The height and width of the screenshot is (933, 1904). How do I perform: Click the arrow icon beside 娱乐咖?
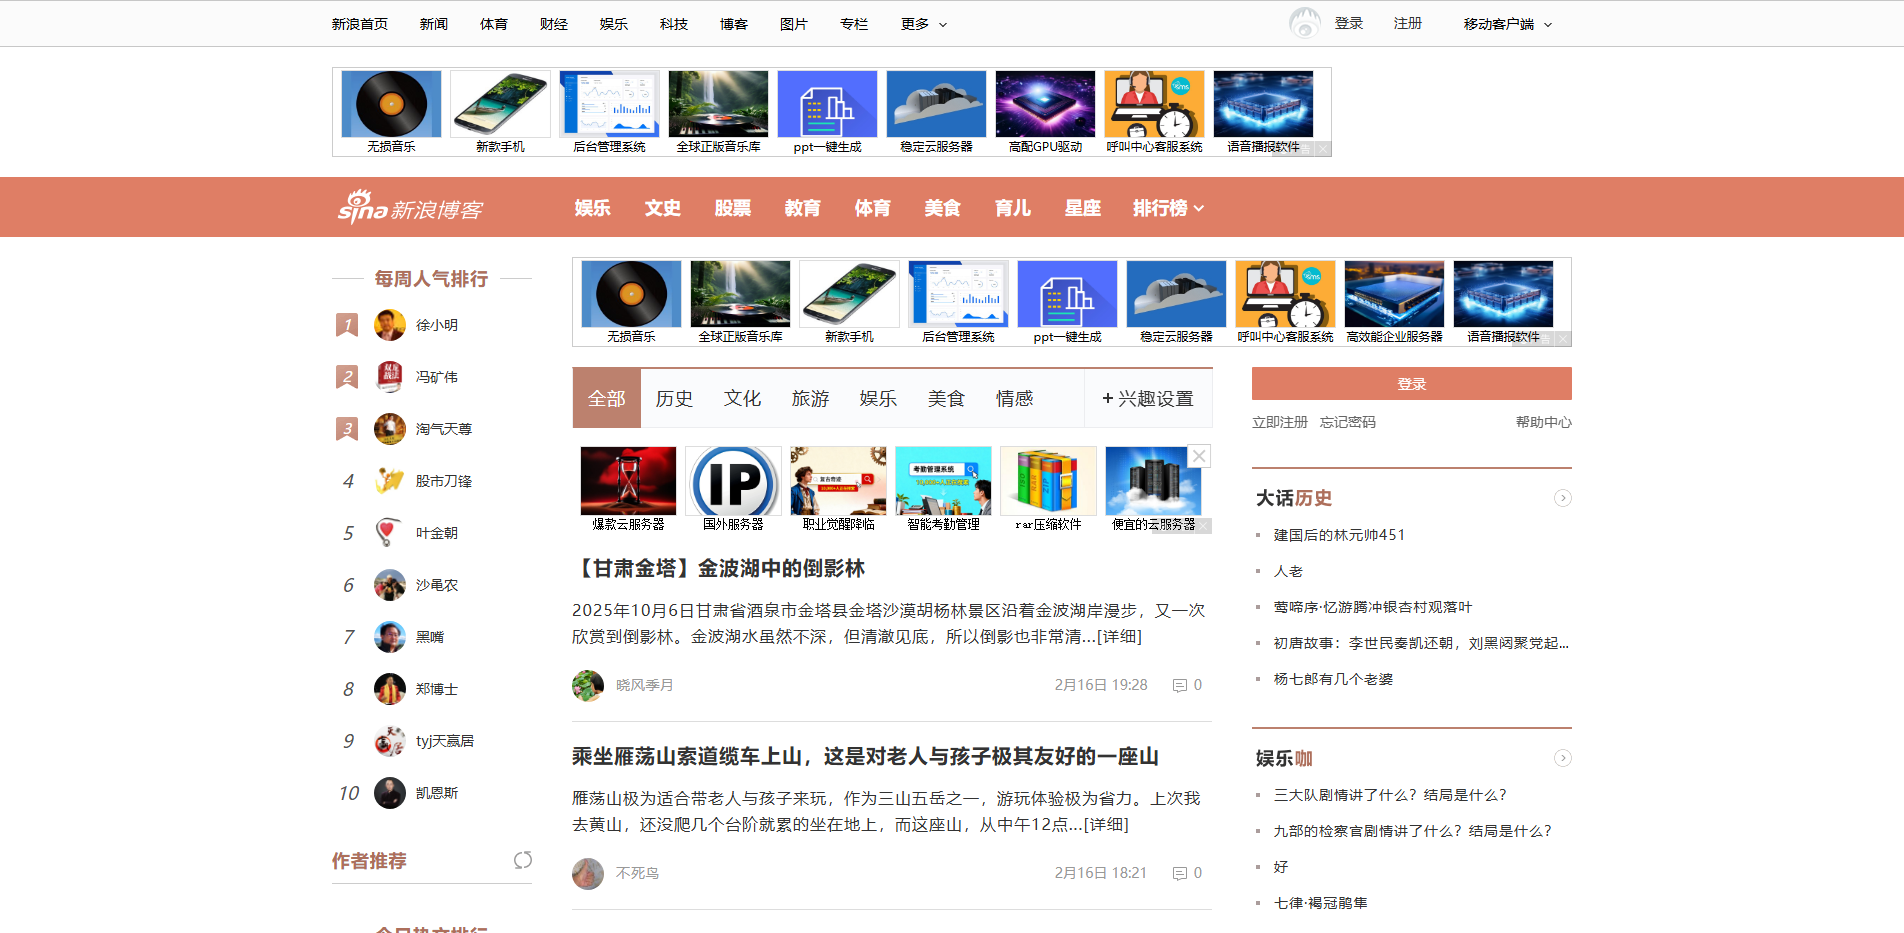click(x=1563, y=758)
